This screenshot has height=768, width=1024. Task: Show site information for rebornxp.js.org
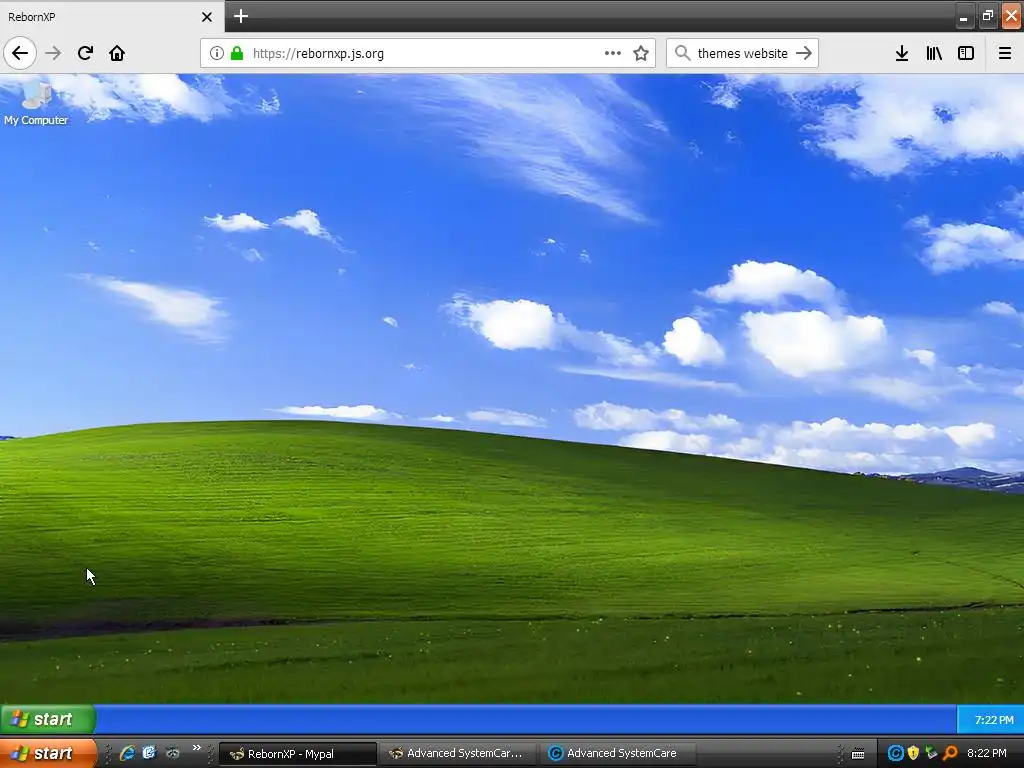click(216, 53)
